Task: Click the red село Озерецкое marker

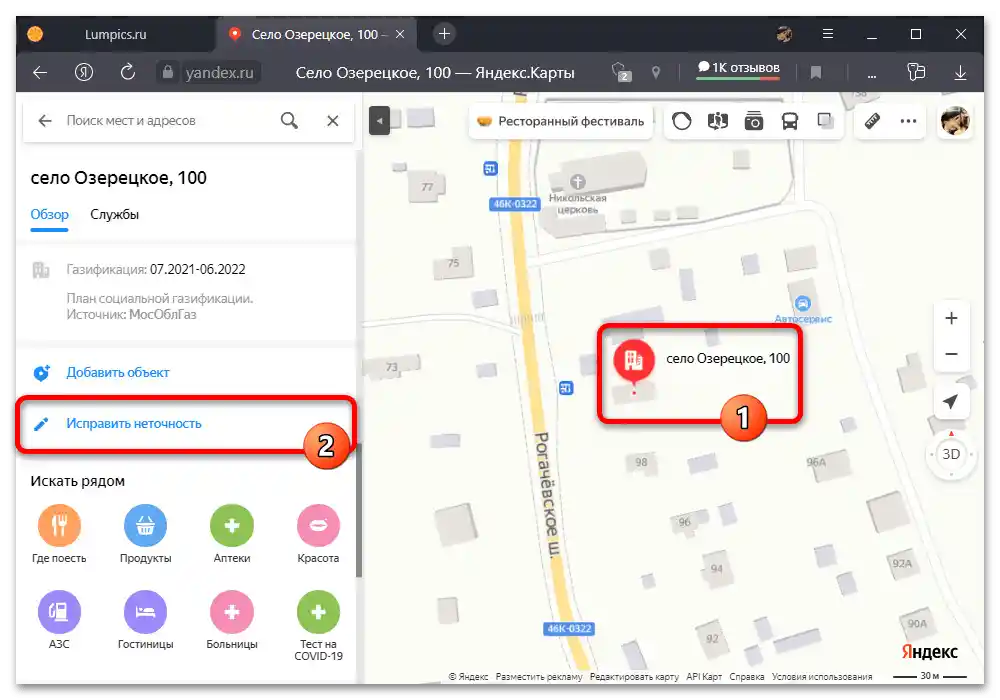Action: pos(633,362)
